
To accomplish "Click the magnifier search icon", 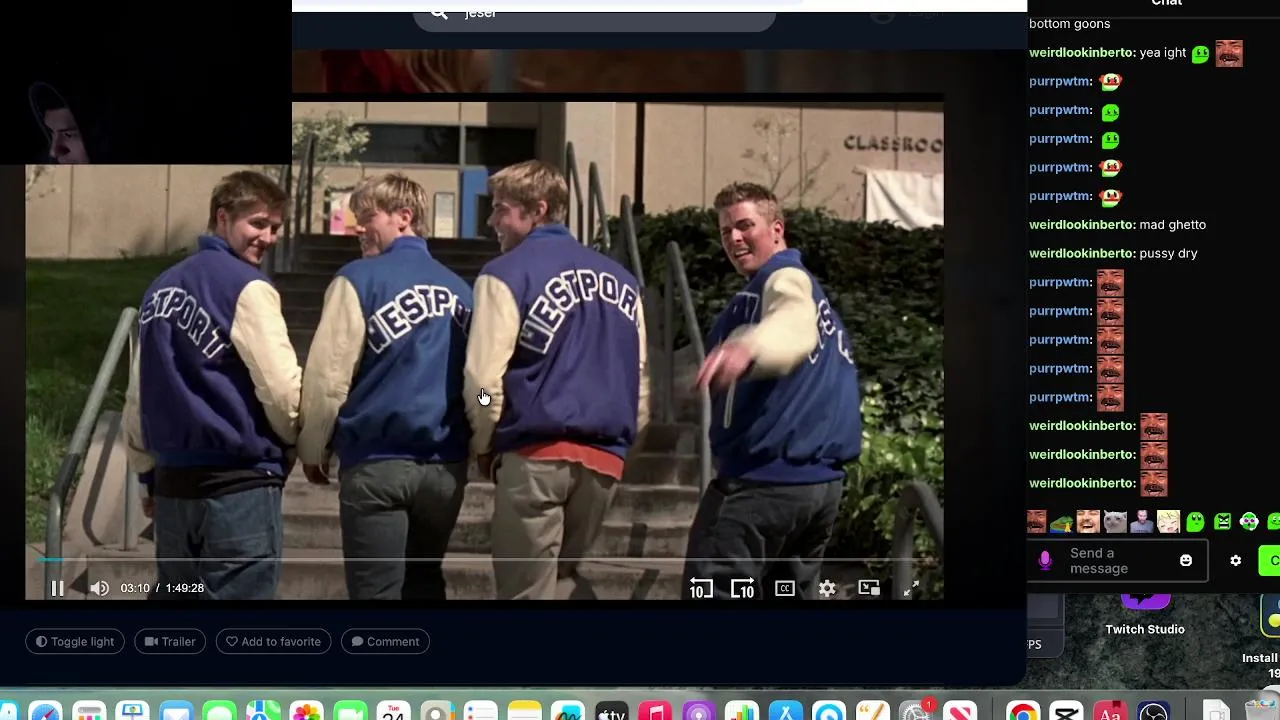I will [x=439, y=12].
